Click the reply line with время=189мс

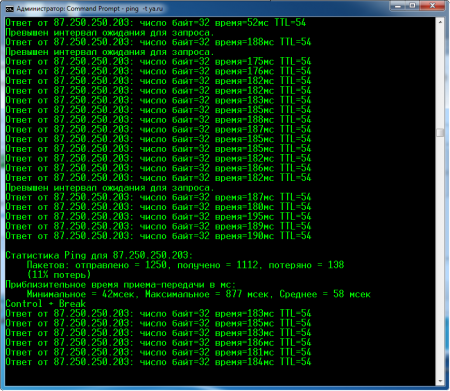(x=158, y=226)
